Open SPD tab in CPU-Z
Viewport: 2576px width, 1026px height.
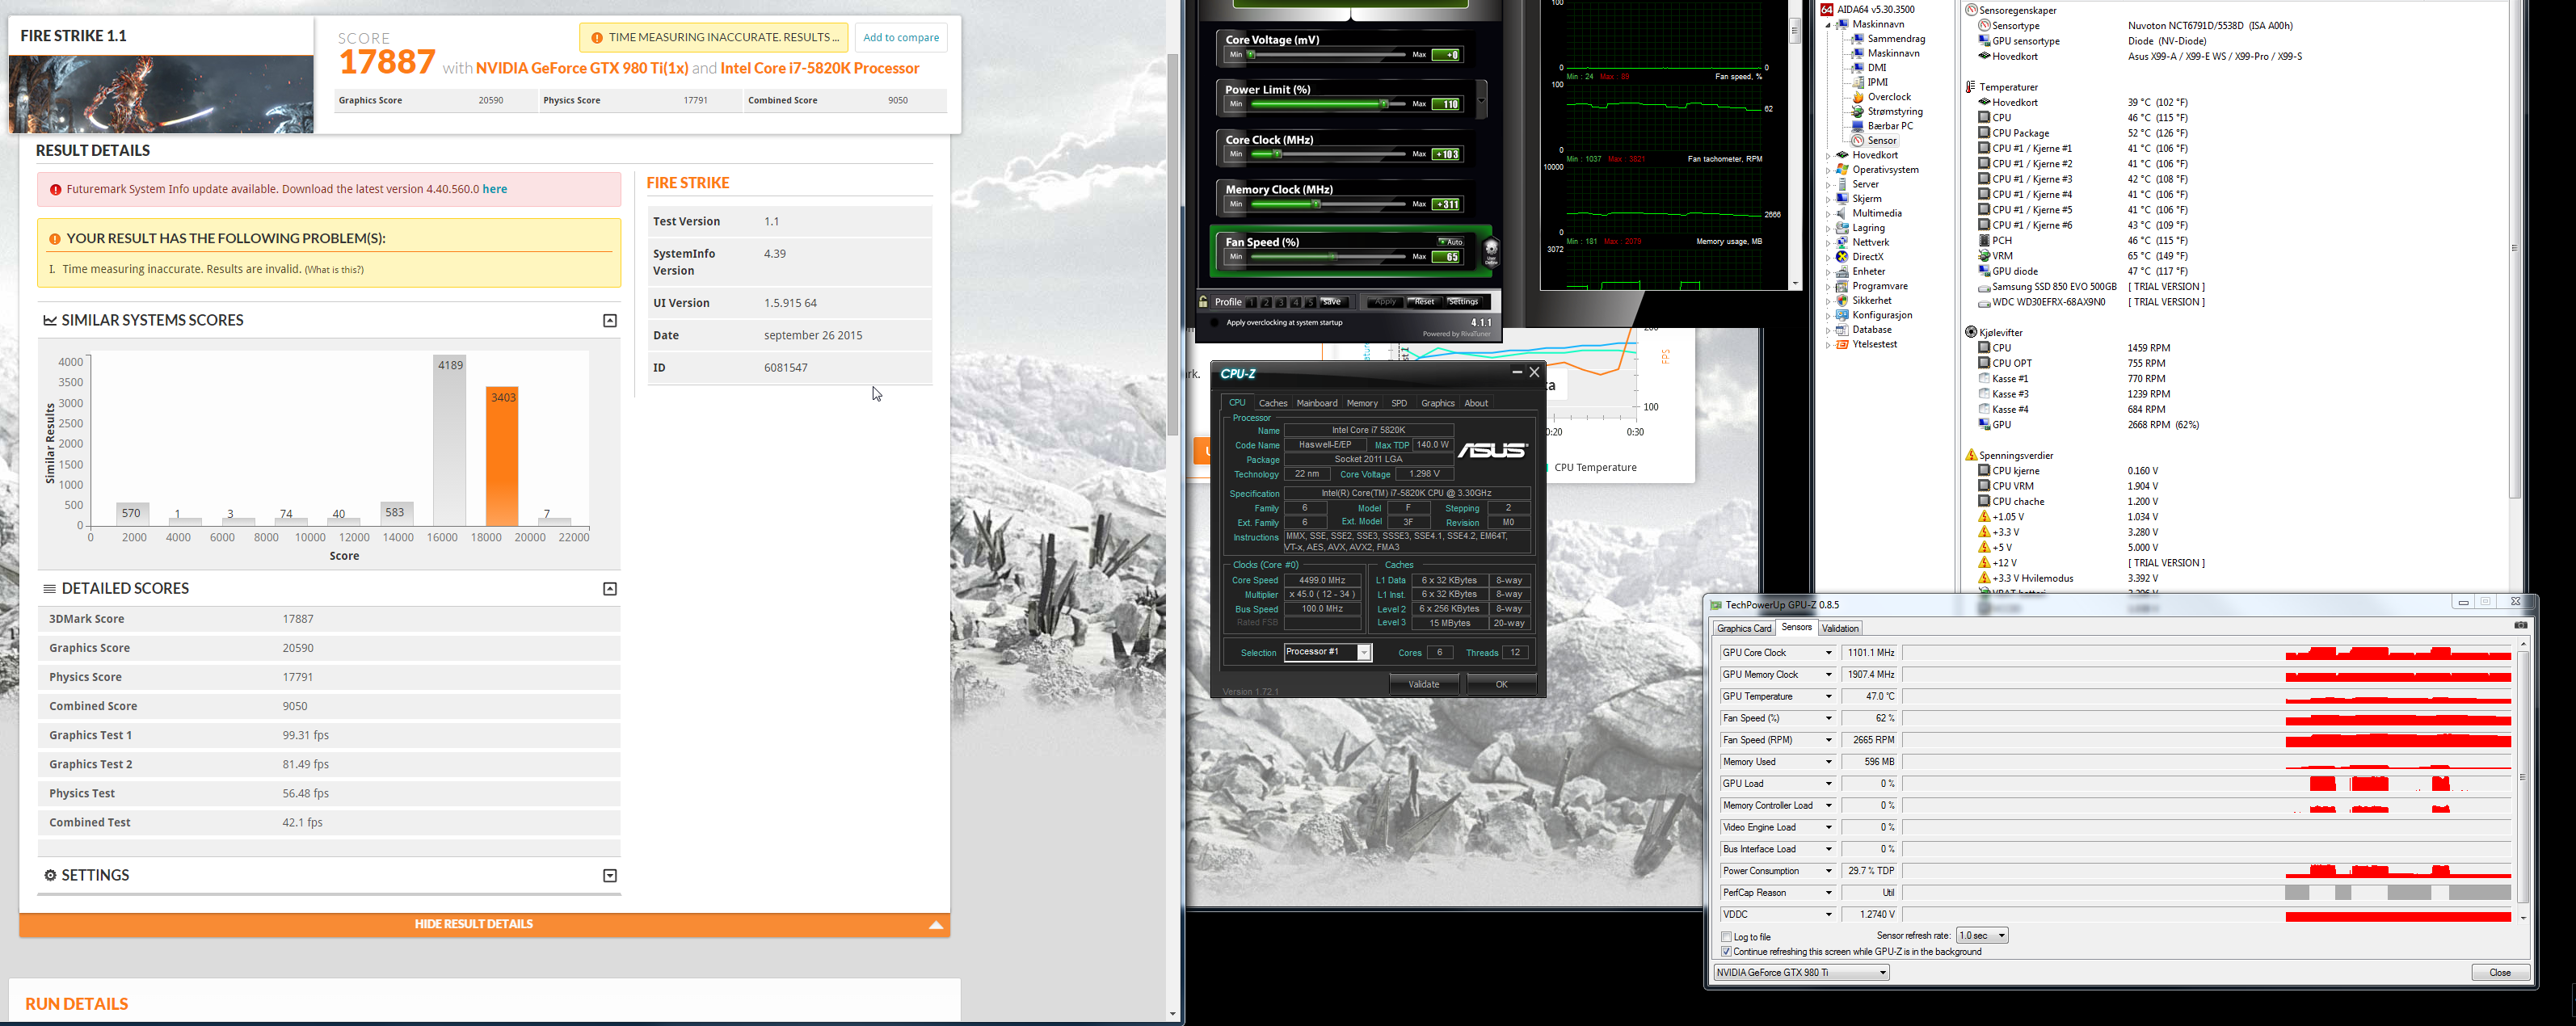click(x=1399, y=403)
